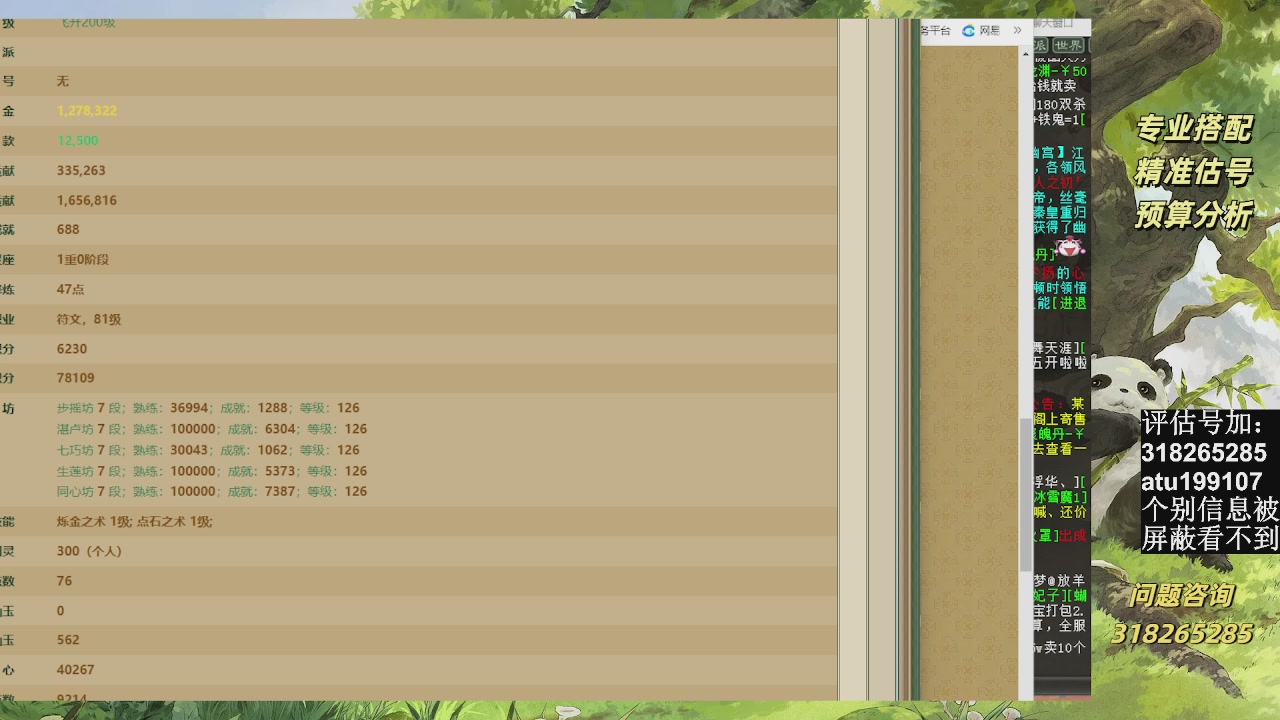Click the 七巧坊 7段 workshop row
The image size is (1280, 720).
pos(208,450)
